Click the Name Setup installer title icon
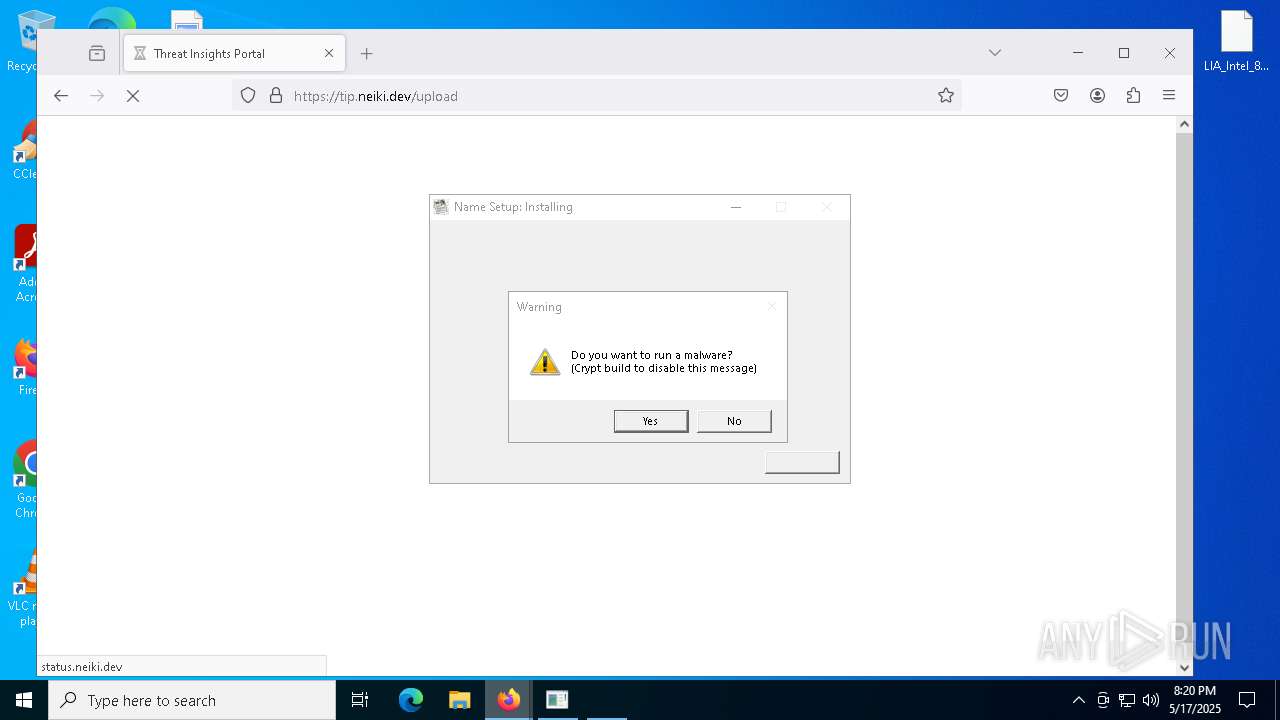 pos(441,207)
